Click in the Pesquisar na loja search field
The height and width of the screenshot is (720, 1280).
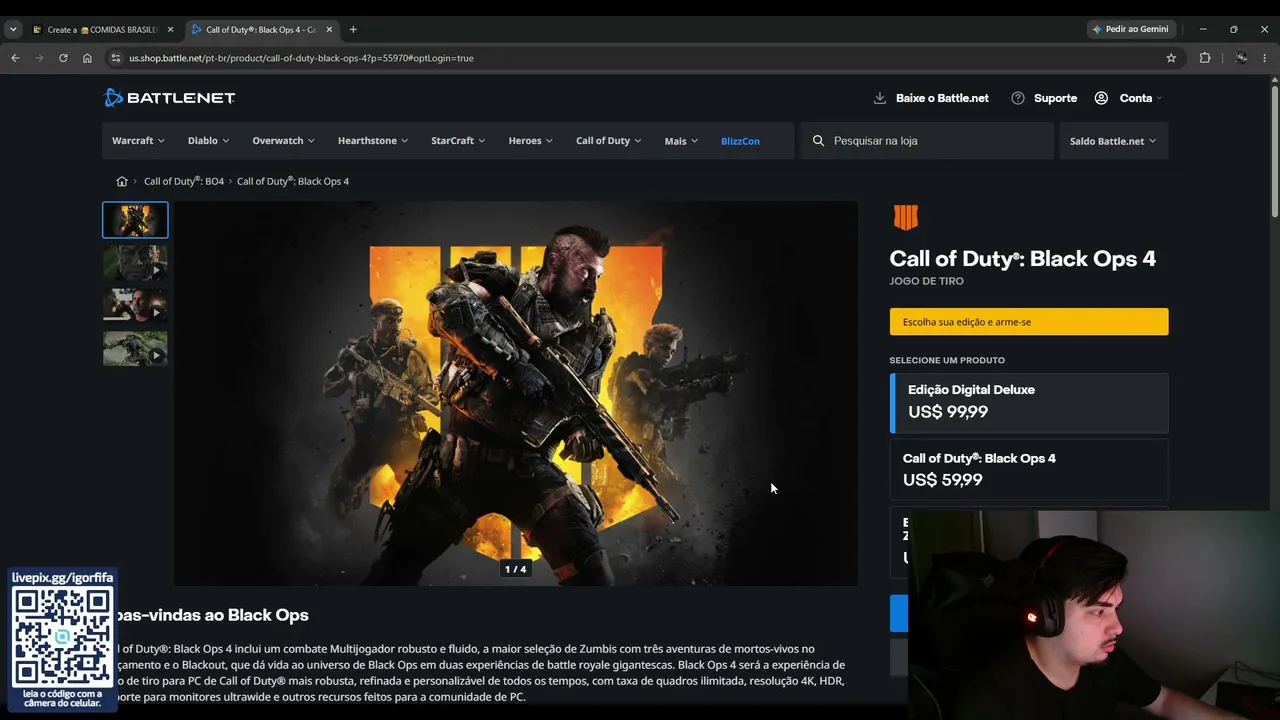click(926, 141)
